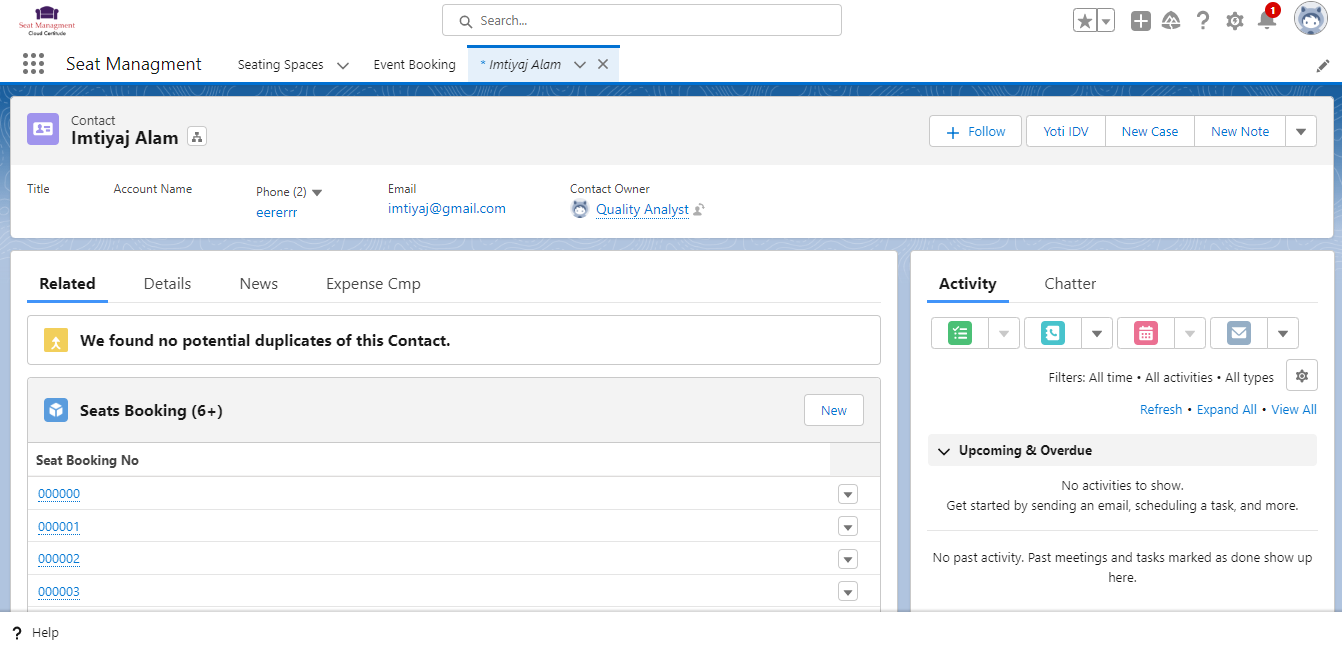Click the New Event calendar icon
The width and height of the screenshot is (1342, 649).
[1146, 333]
